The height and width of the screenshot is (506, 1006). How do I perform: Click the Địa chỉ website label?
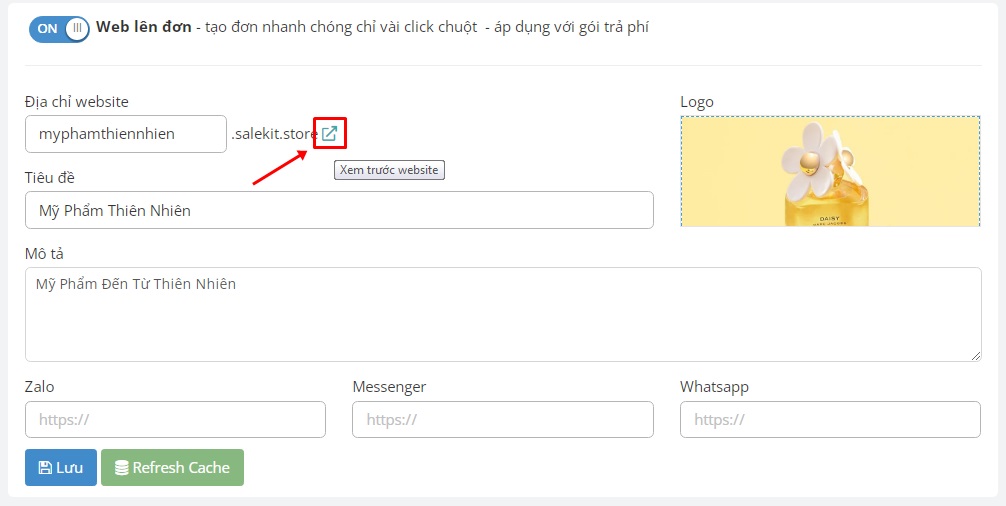[77, 102]
